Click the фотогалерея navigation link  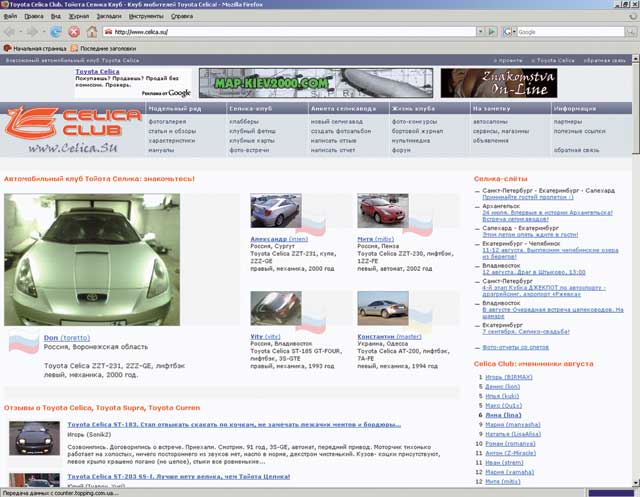169,122
